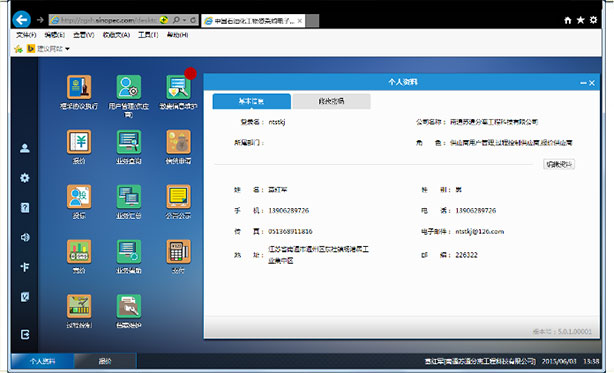Image resolution: width=614 pixels, height=373 pixels.
Task: Click the mobile number next to 手机
Action: click(288, 211)
